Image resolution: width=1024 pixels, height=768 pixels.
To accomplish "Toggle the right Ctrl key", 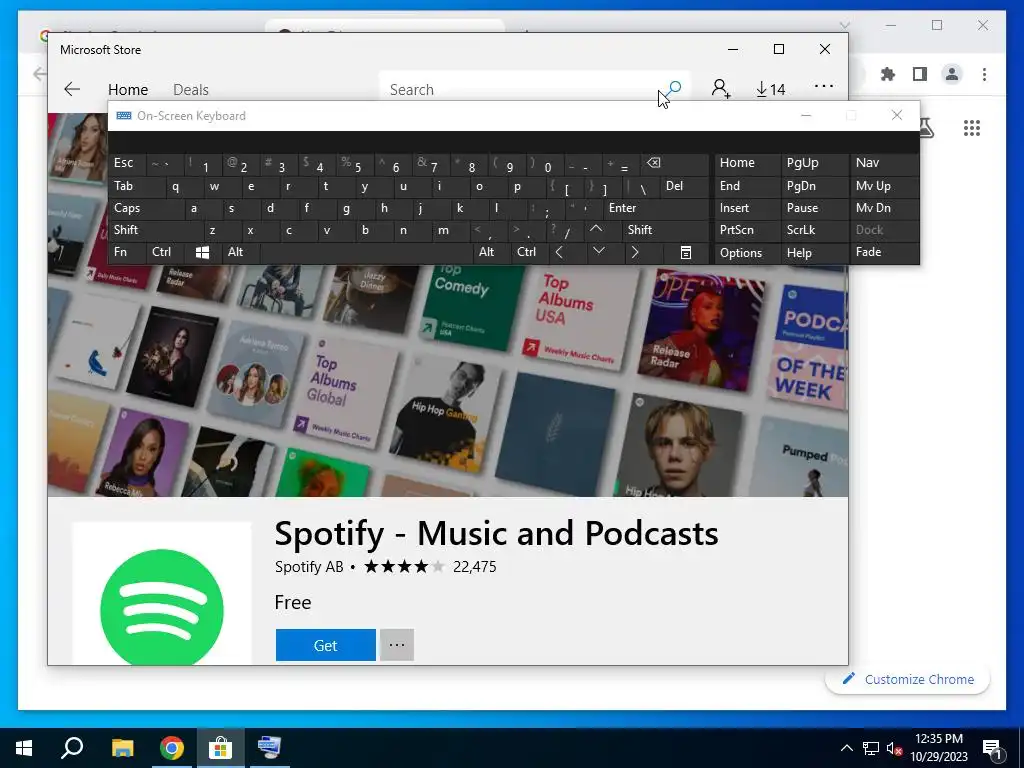I will click(x=528, y=253).
